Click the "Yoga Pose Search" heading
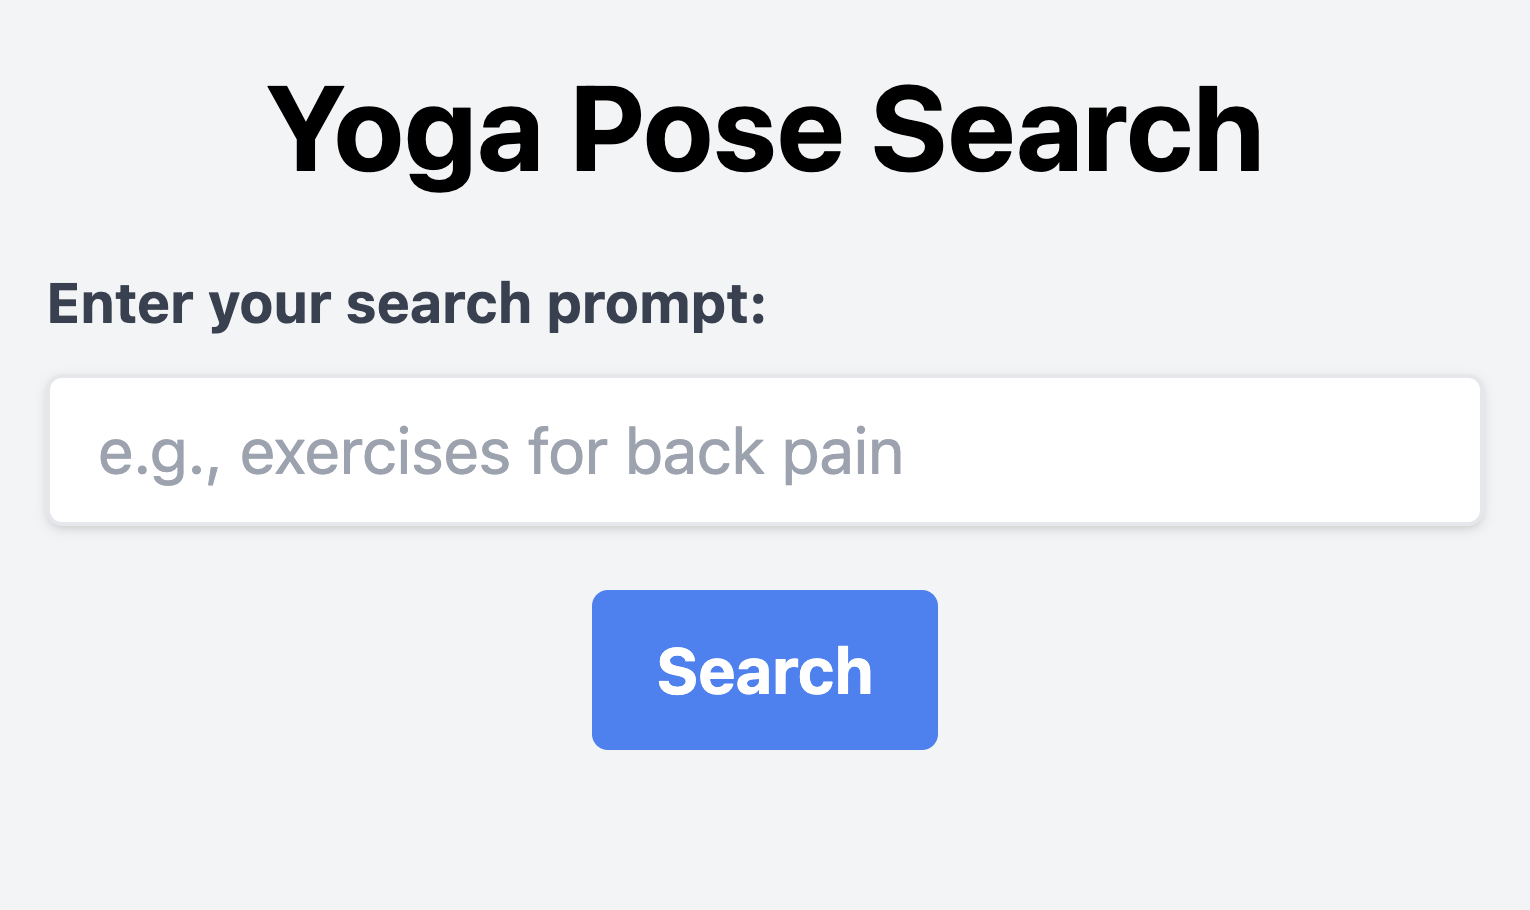The image size is (1530, 910). (764, 131)
